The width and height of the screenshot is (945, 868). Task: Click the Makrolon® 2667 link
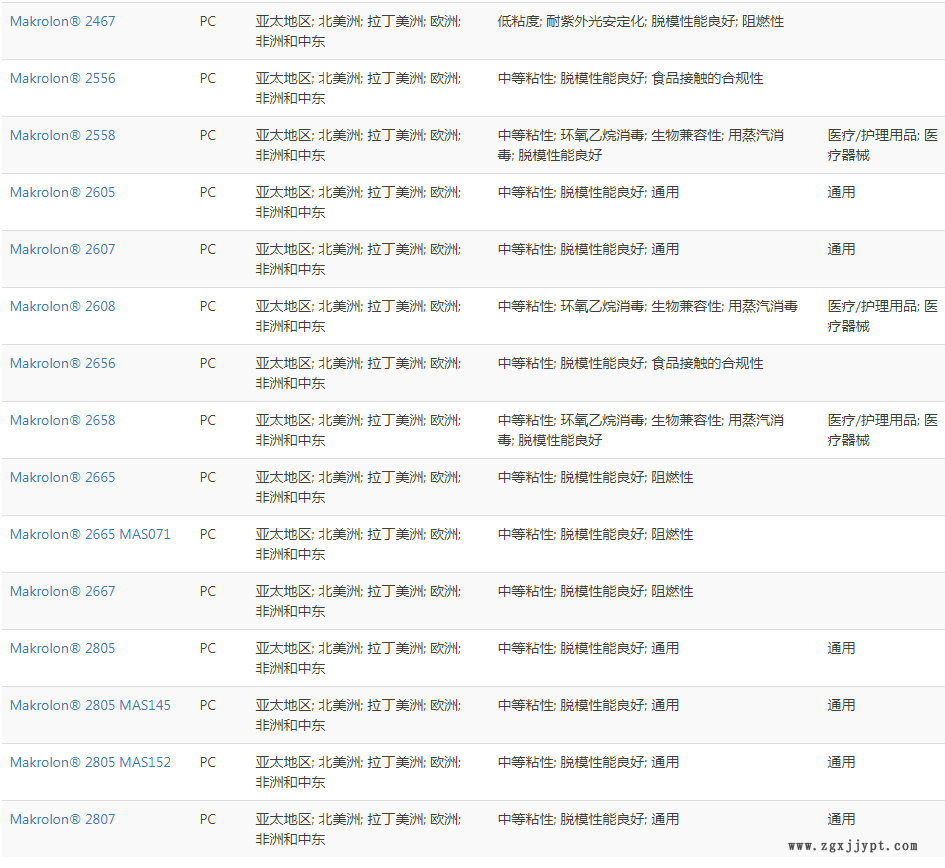click(x=62, y=591)
